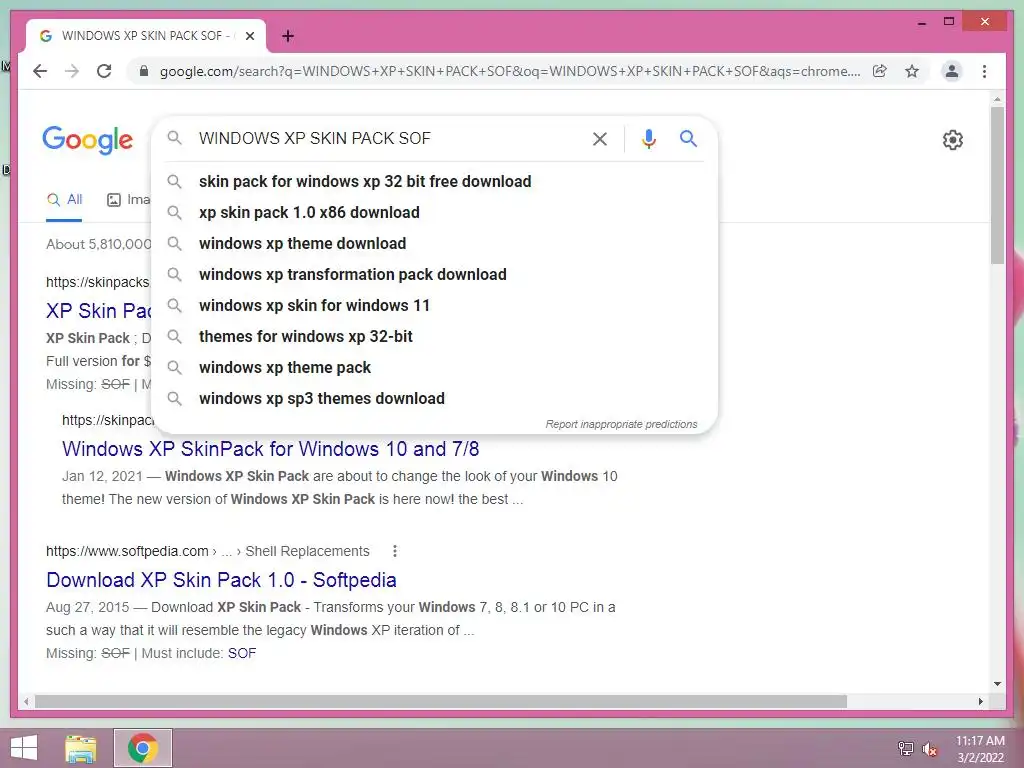
Task: Open Google search settings gear
Action: [952, 140]
